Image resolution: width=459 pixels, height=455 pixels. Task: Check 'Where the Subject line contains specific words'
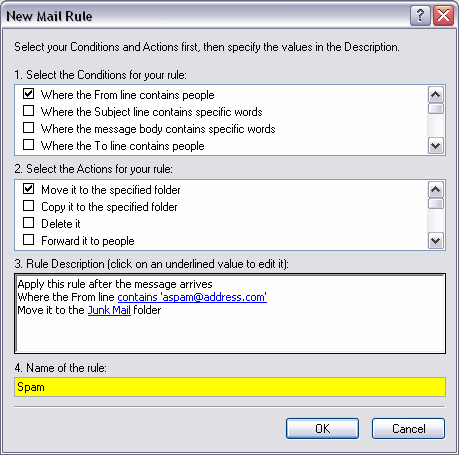pos(29,111)
